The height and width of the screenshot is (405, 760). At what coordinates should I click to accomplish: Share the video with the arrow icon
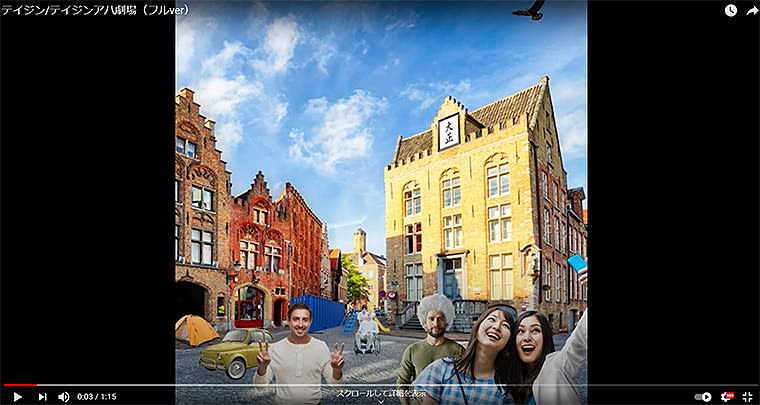pyautogui.click(x=752, y=10)
